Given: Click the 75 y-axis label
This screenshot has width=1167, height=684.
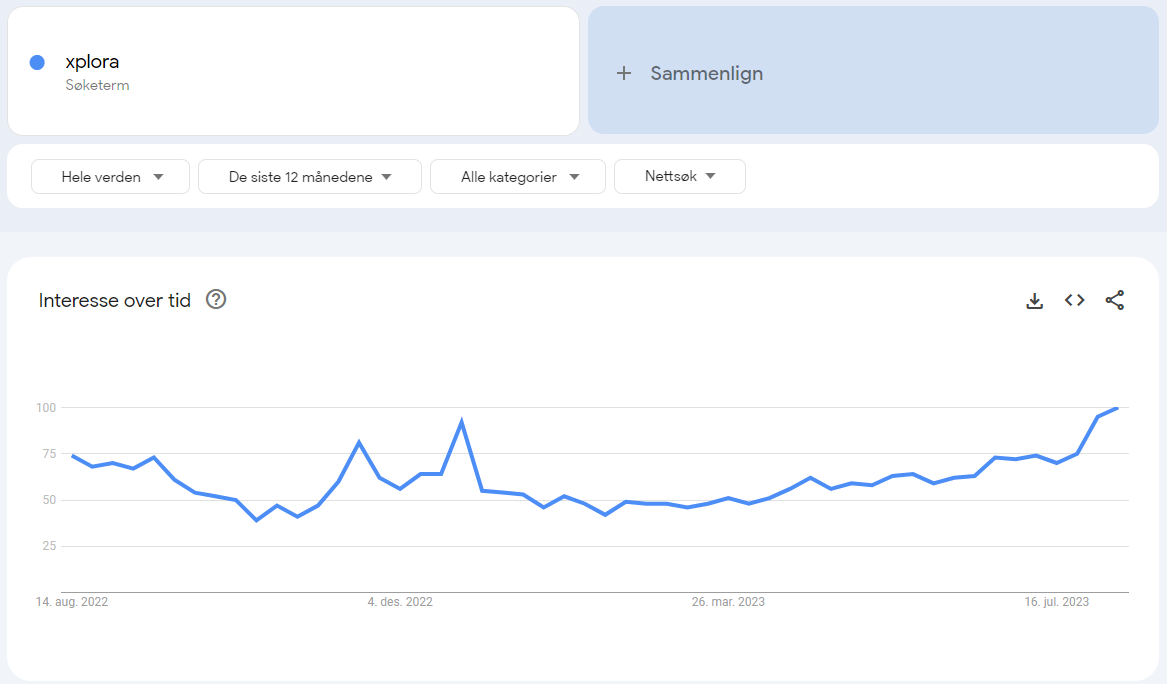Looking at the screenshot, I should (49, 454).
